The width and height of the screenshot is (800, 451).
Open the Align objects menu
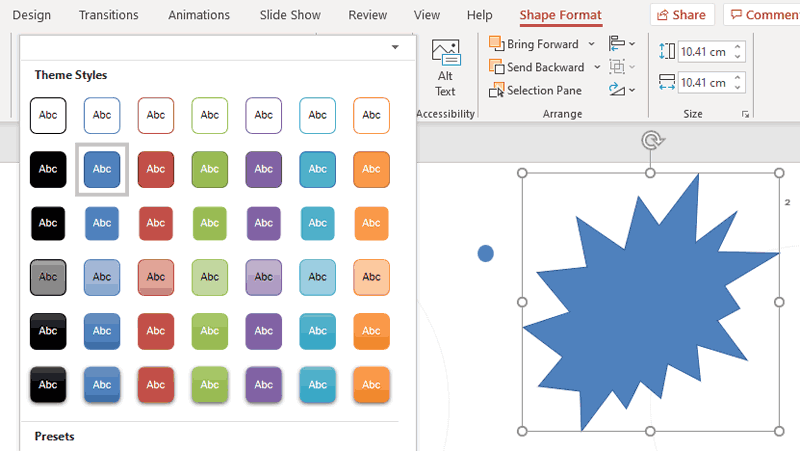pos(621,44)
